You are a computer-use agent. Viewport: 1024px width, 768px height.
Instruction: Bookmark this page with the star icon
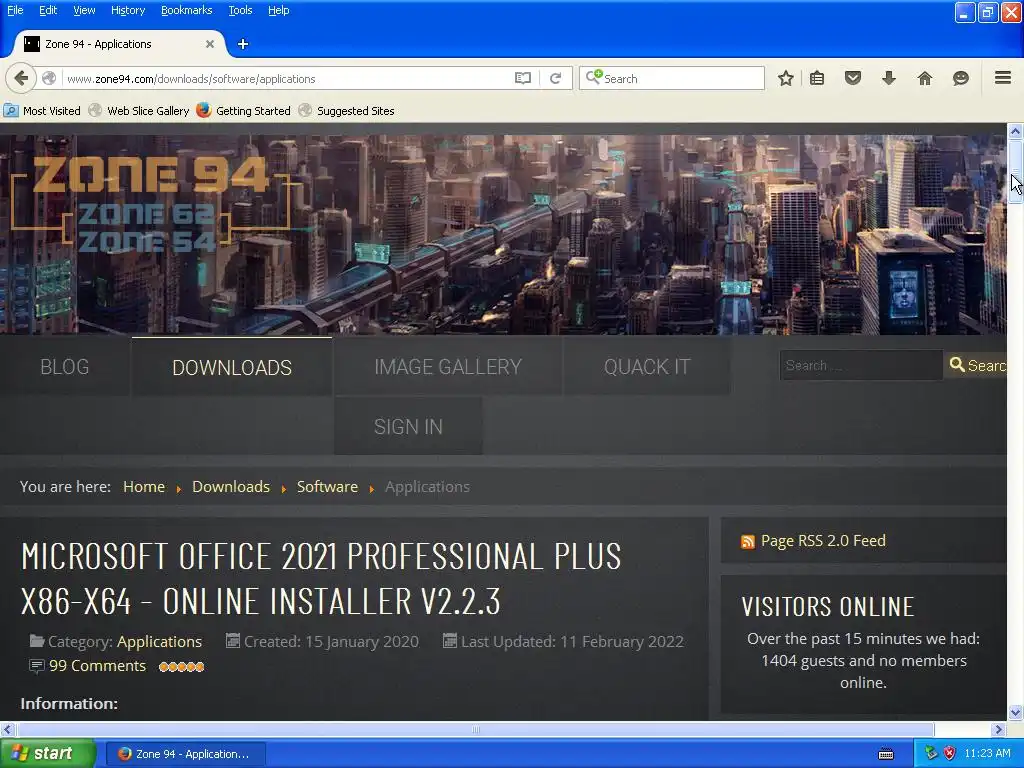[x=786, y=78]
